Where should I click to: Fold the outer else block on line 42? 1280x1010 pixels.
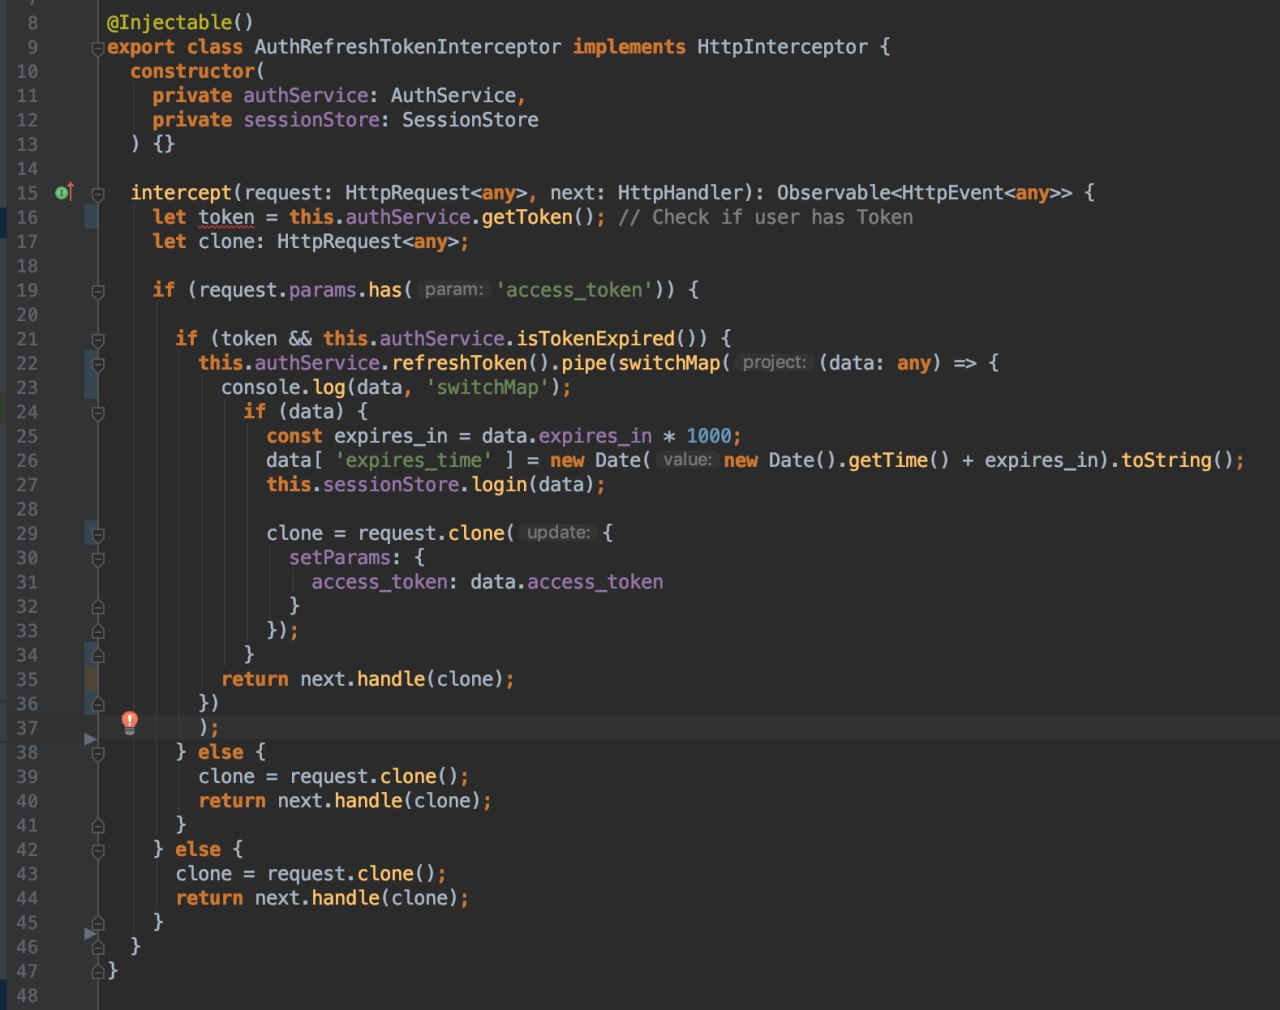(98, 850)
